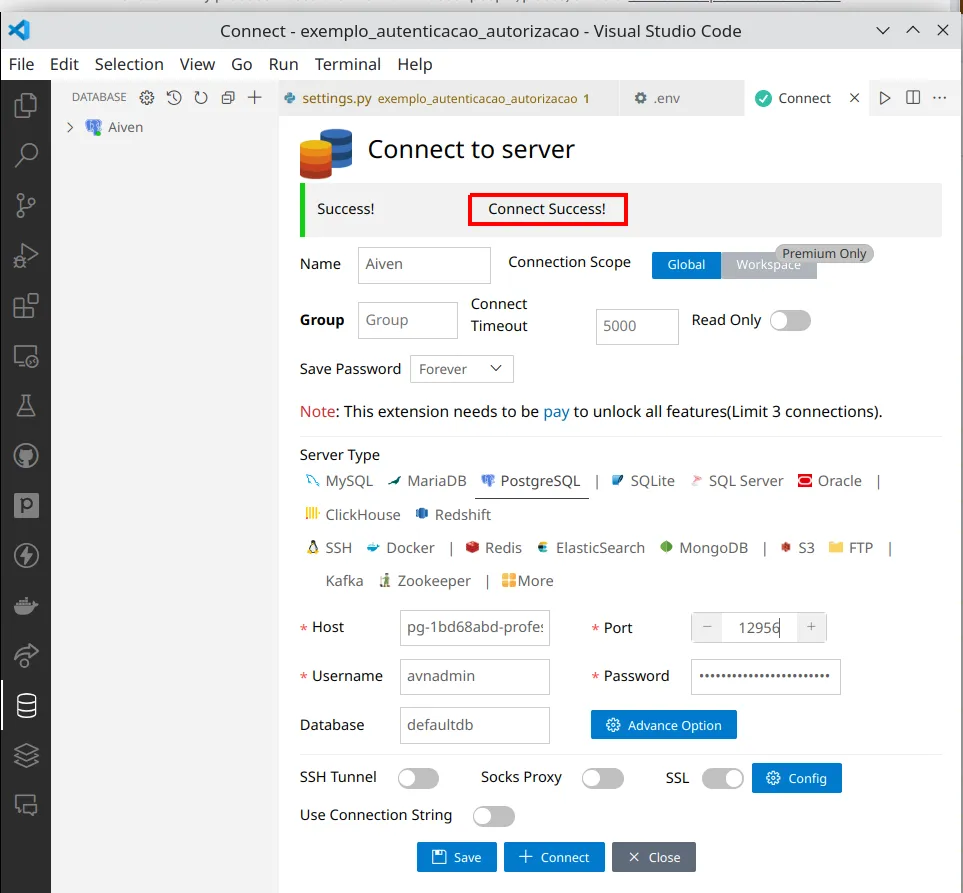Select MariaDB server type
Viewport: 963px width, 893px height.
(x=427, y=481)
